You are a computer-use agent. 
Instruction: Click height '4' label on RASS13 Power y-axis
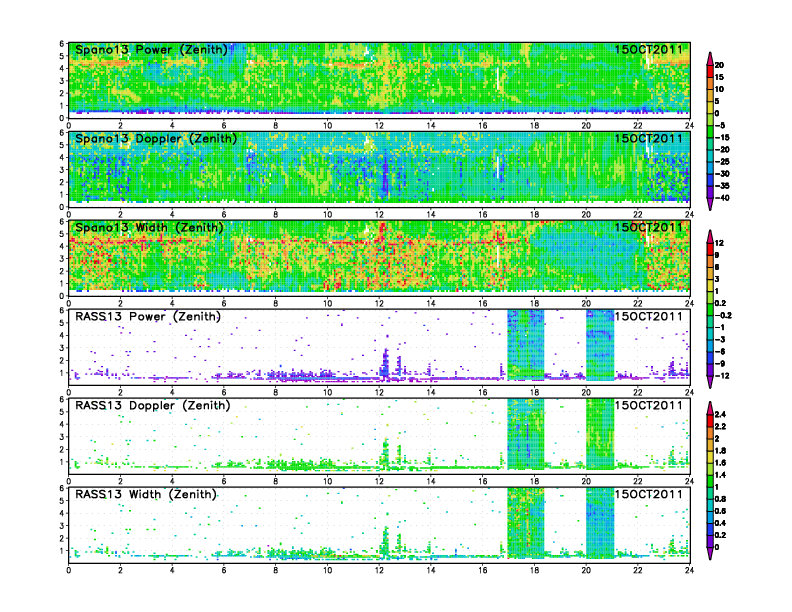click(62, 335)
